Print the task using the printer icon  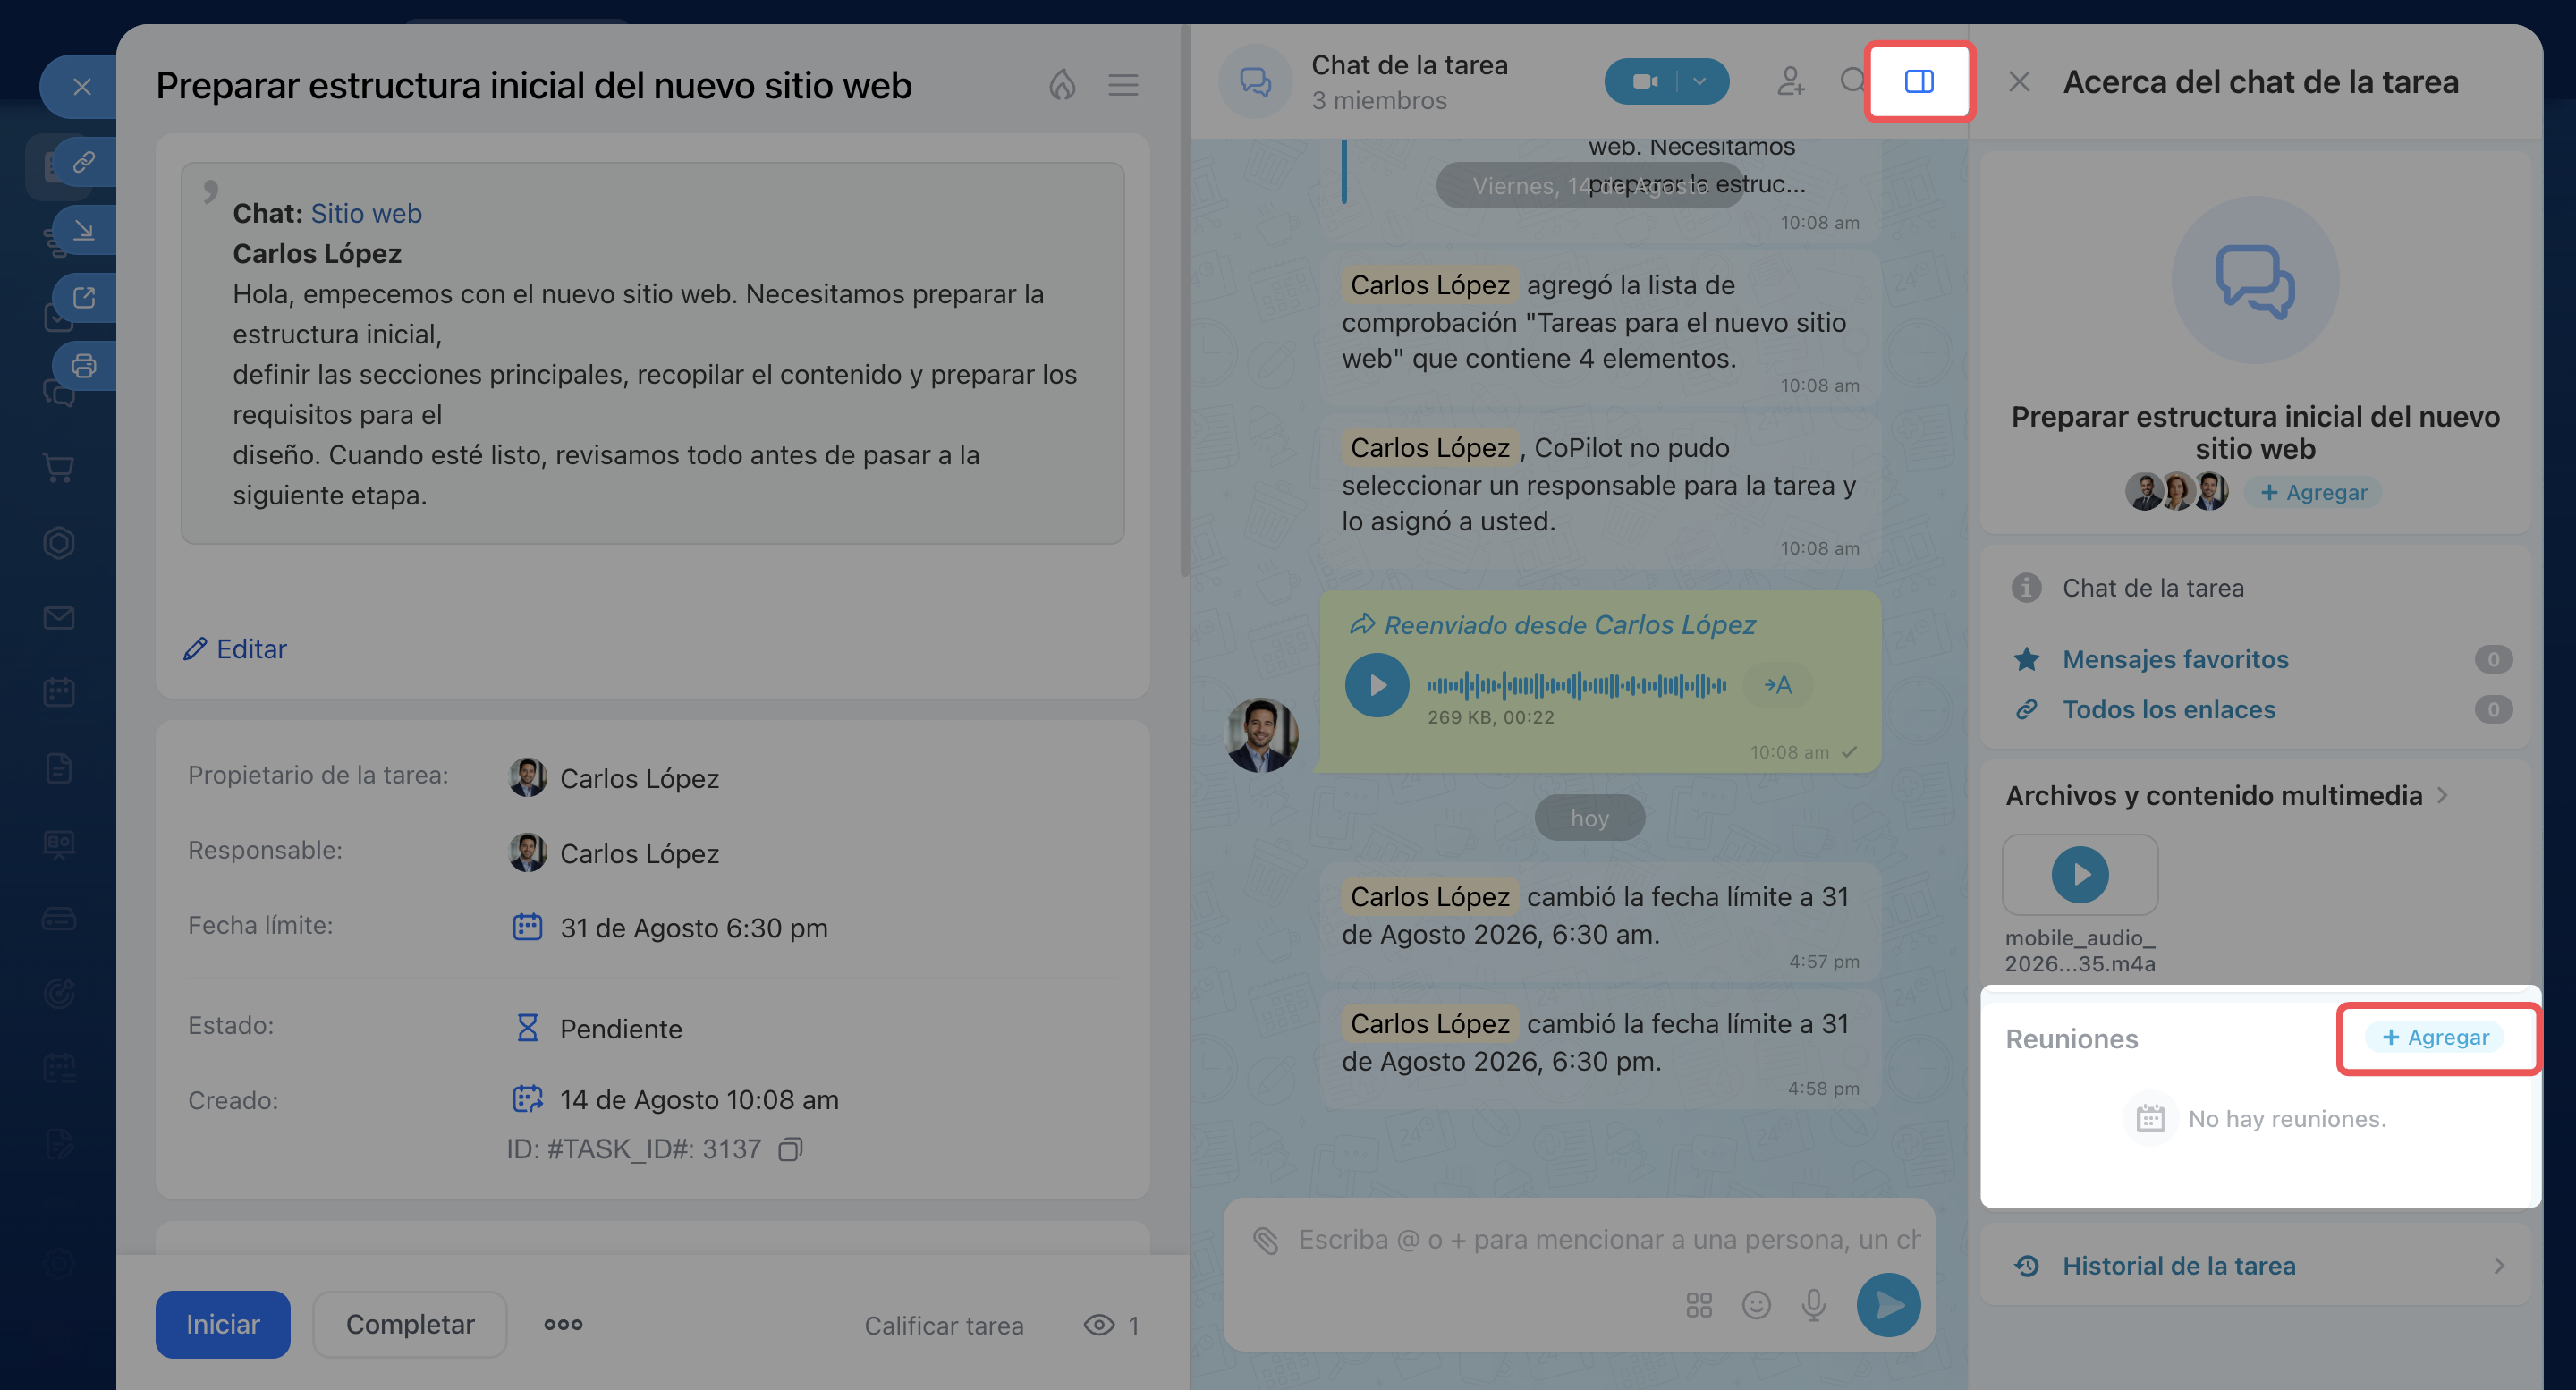click(84, 366)
